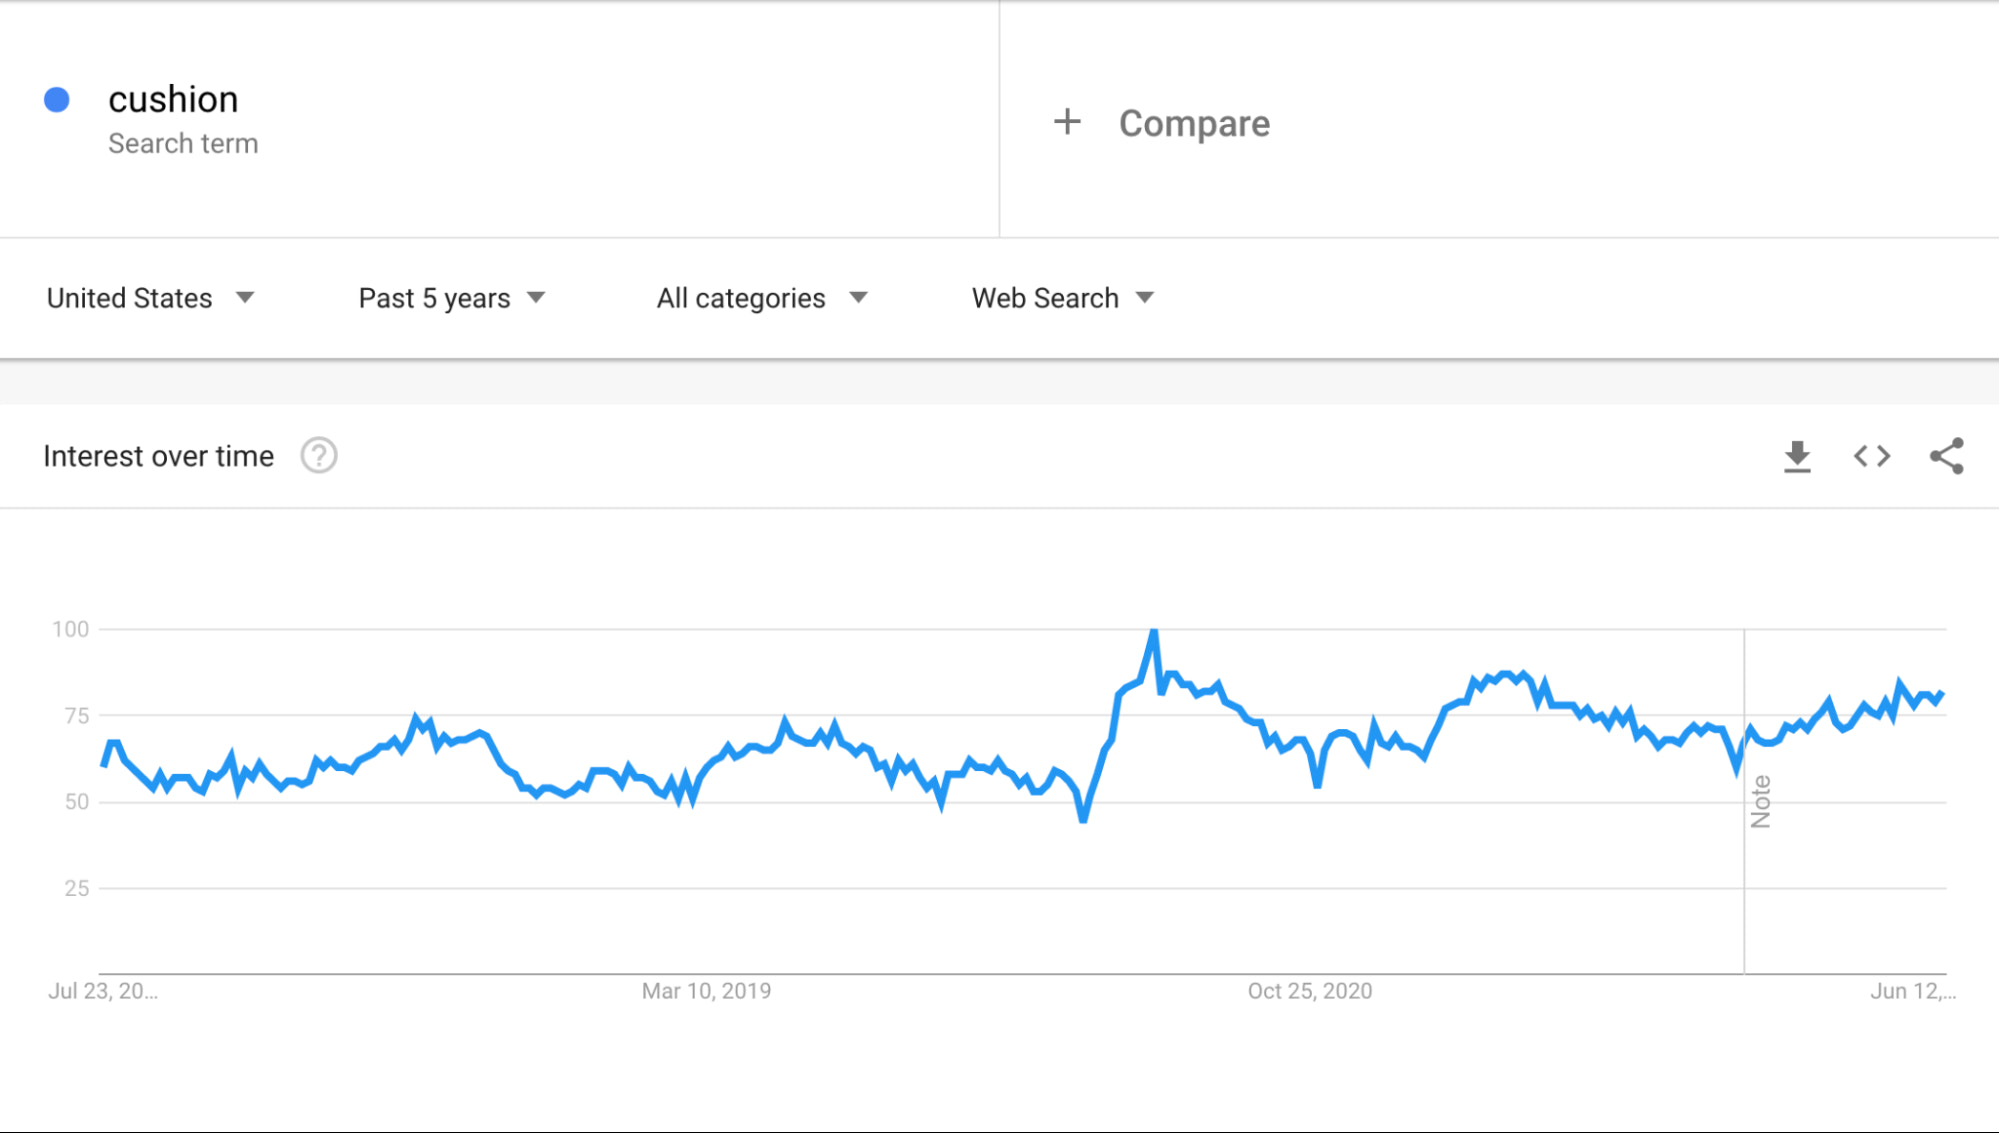Click the plus icon beside Compare
The width and height of the screenshot is (1999, 1133).
[1067, 122]
